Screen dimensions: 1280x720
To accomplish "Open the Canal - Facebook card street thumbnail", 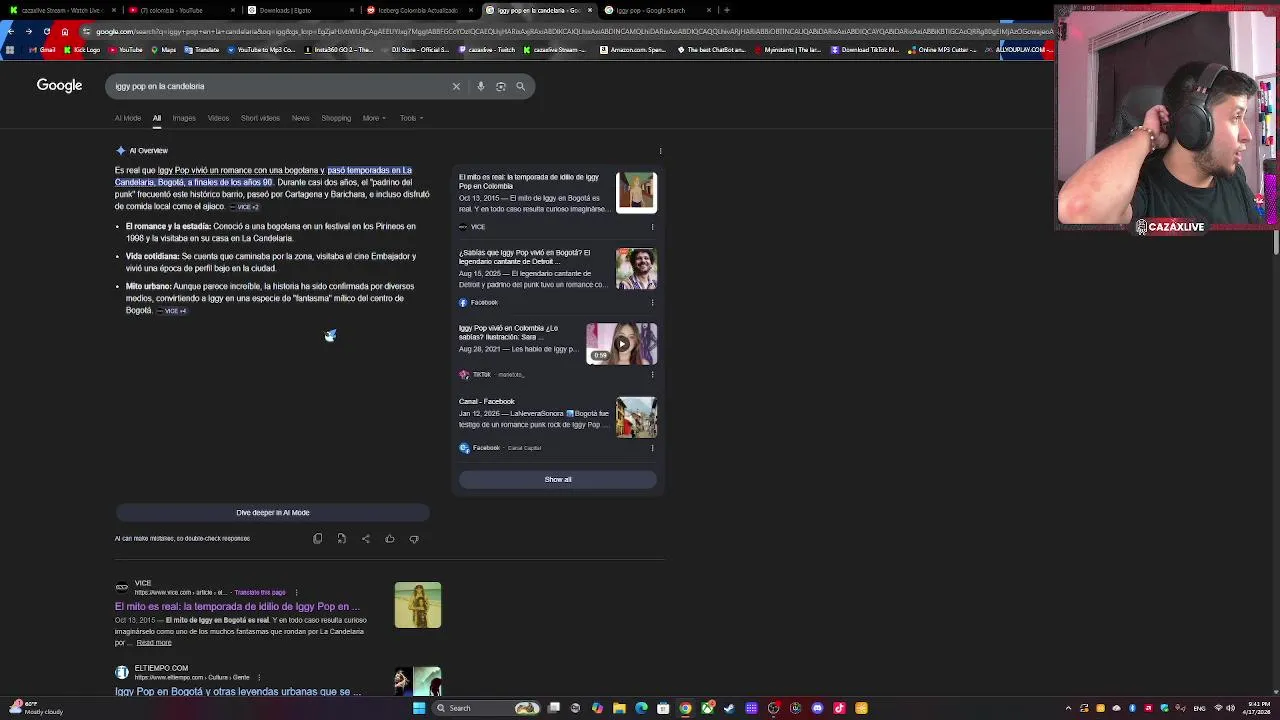I will tap(636, 418).
